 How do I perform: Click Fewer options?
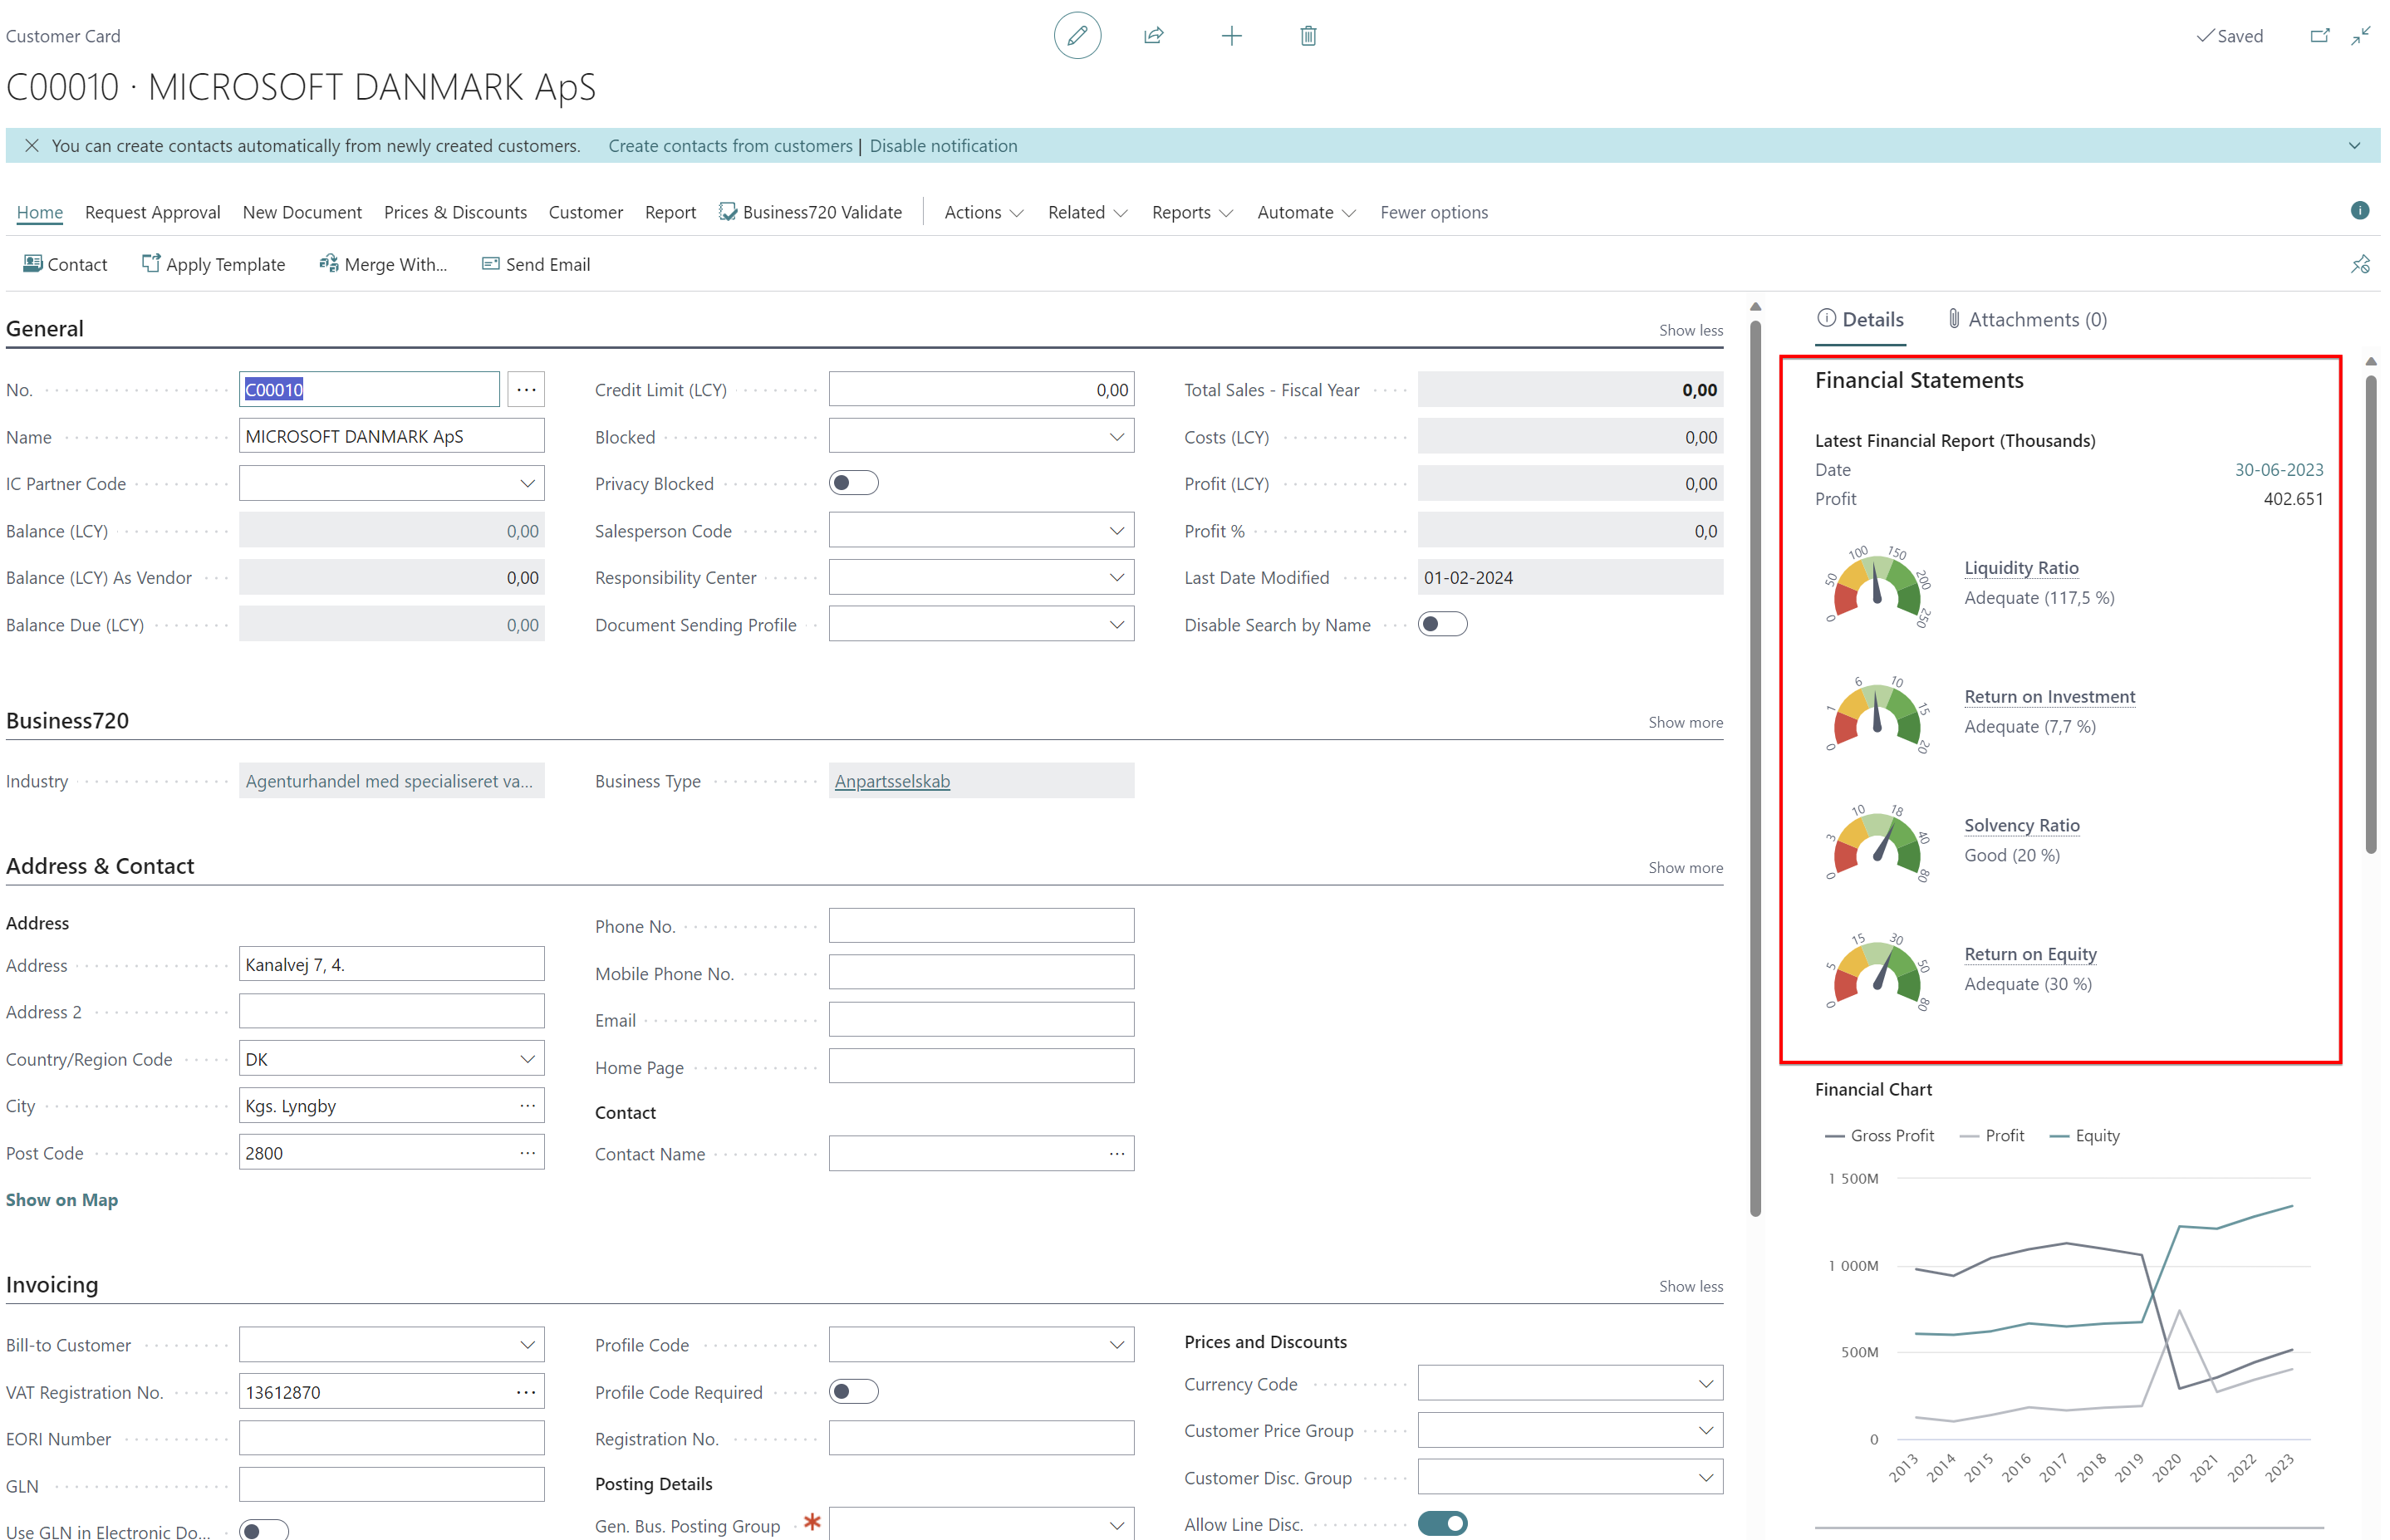[x=1433, y=212]
